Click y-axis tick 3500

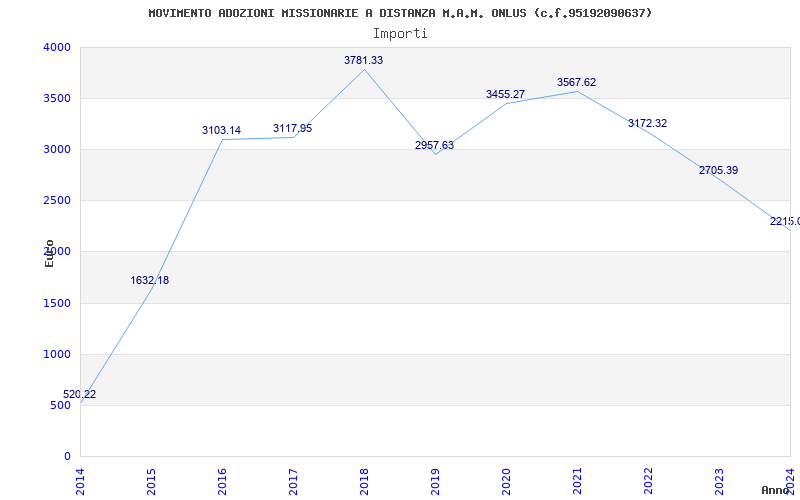point(57,98)
